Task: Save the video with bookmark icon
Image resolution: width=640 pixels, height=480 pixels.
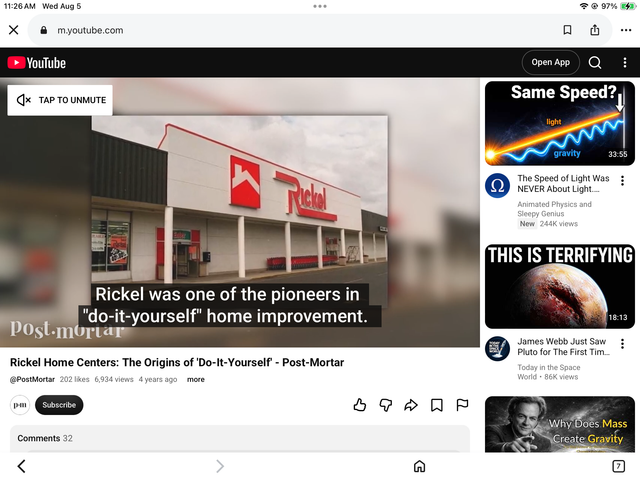Action: tap(437, 405)
